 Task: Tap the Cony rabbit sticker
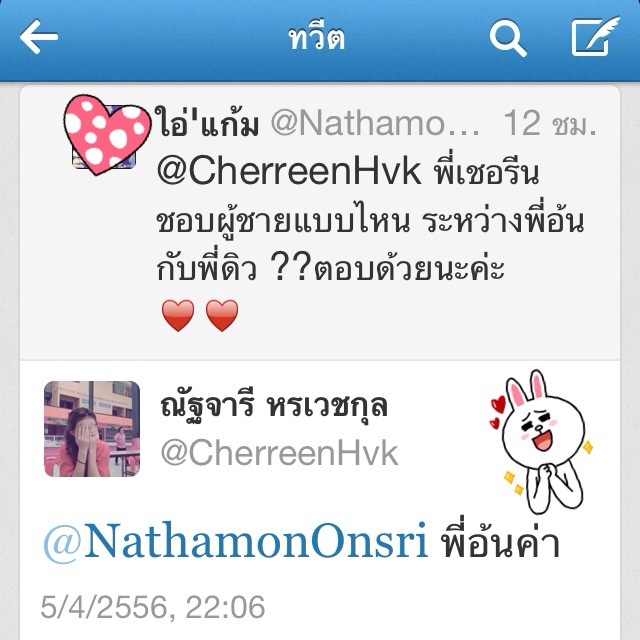pos(541,442)
